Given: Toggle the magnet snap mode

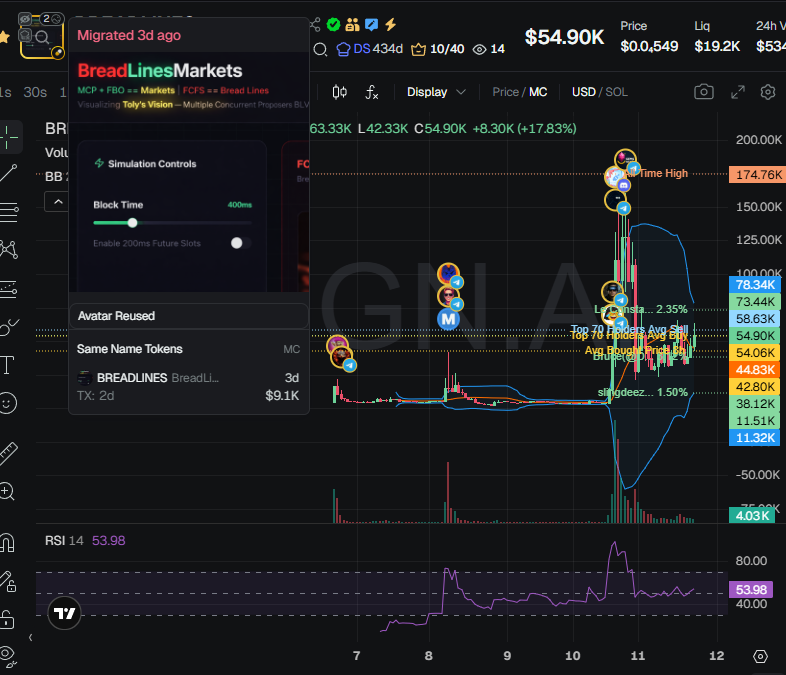Looking at the screenshot, I should [8, 542].
